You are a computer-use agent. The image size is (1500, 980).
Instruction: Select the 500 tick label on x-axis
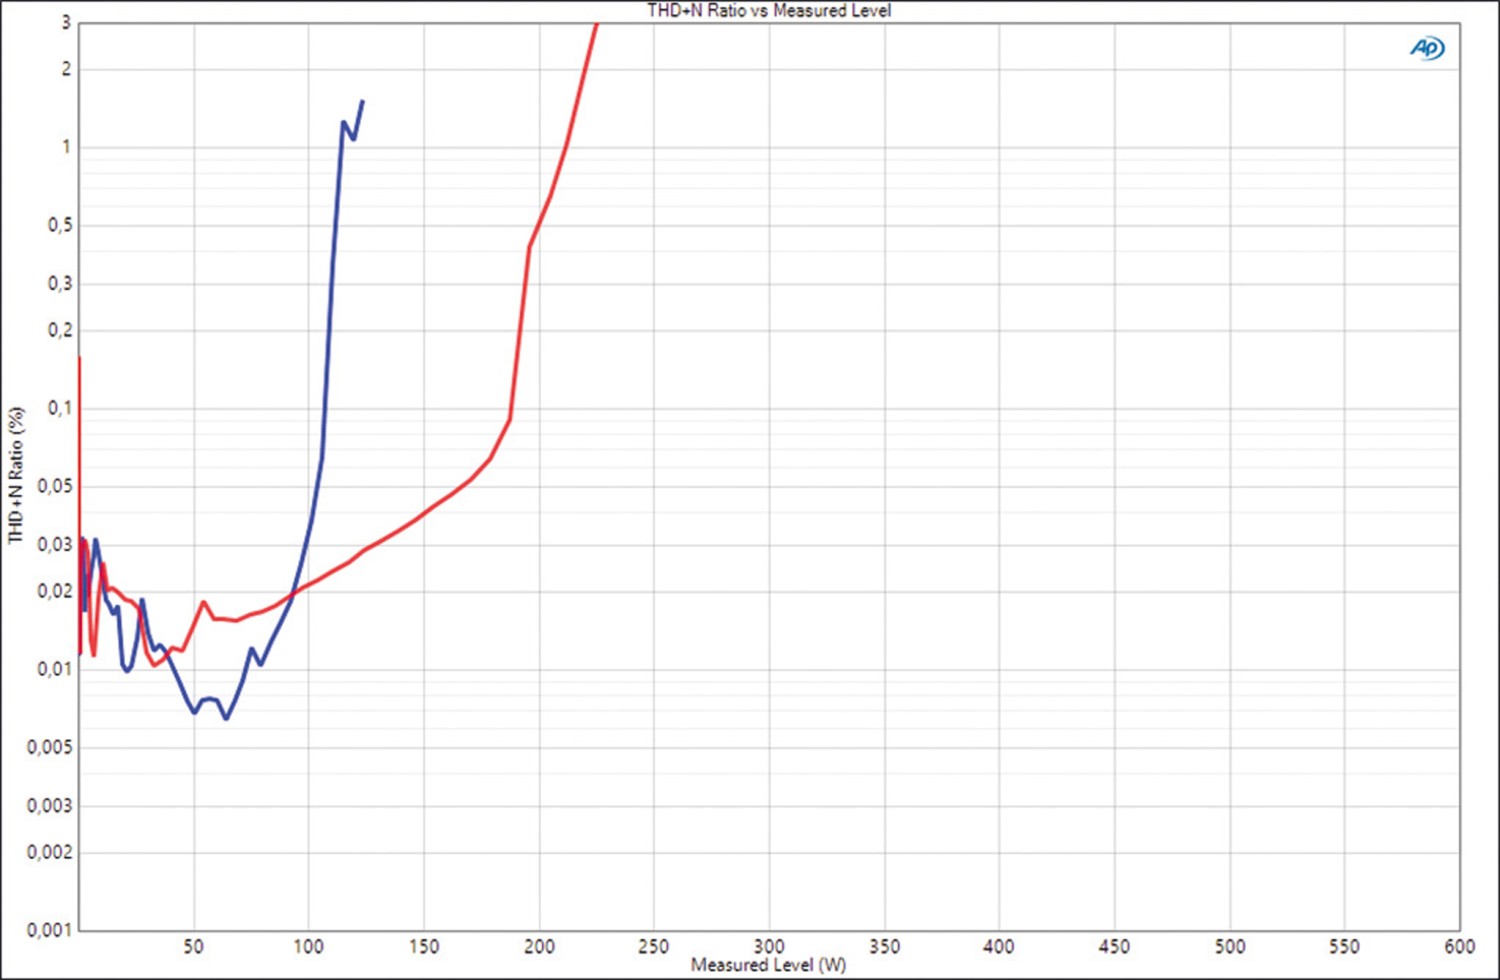coord(1229,946)
